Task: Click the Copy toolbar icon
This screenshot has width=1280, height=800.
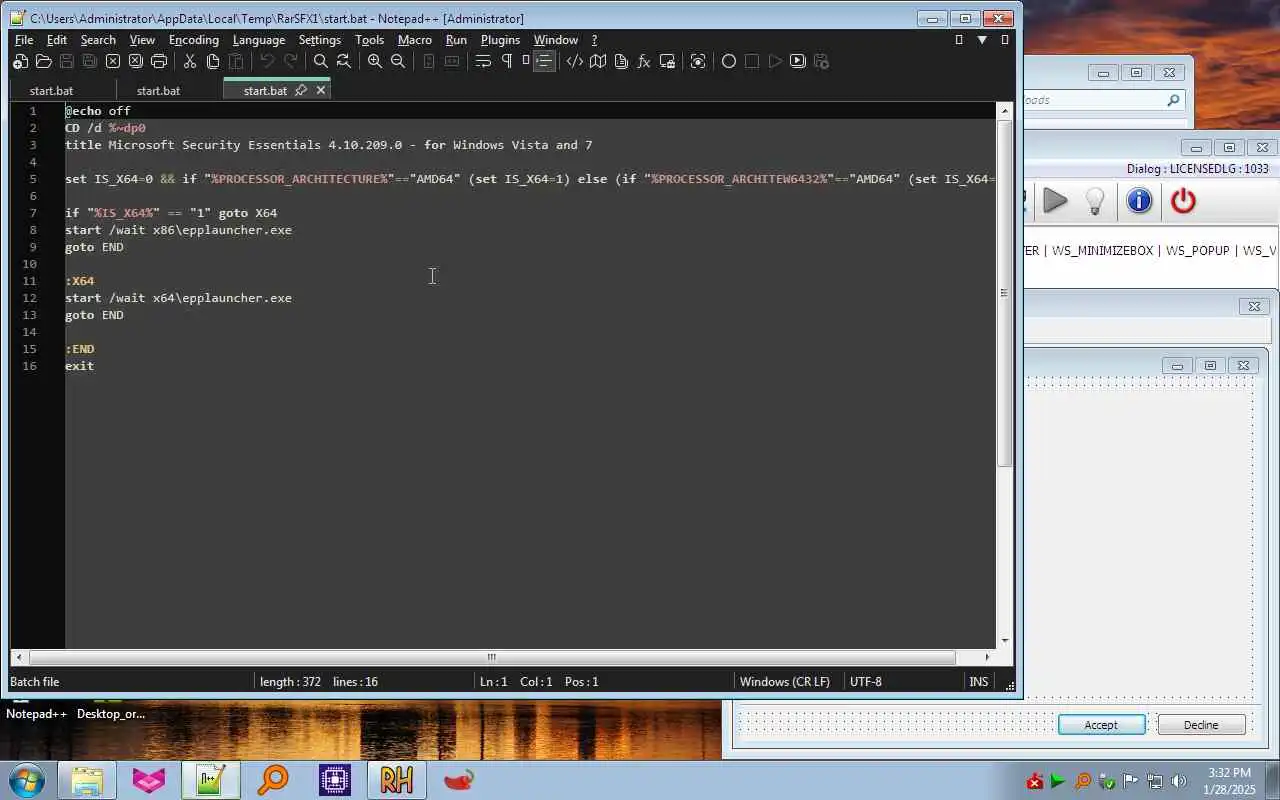Action: 213,61
